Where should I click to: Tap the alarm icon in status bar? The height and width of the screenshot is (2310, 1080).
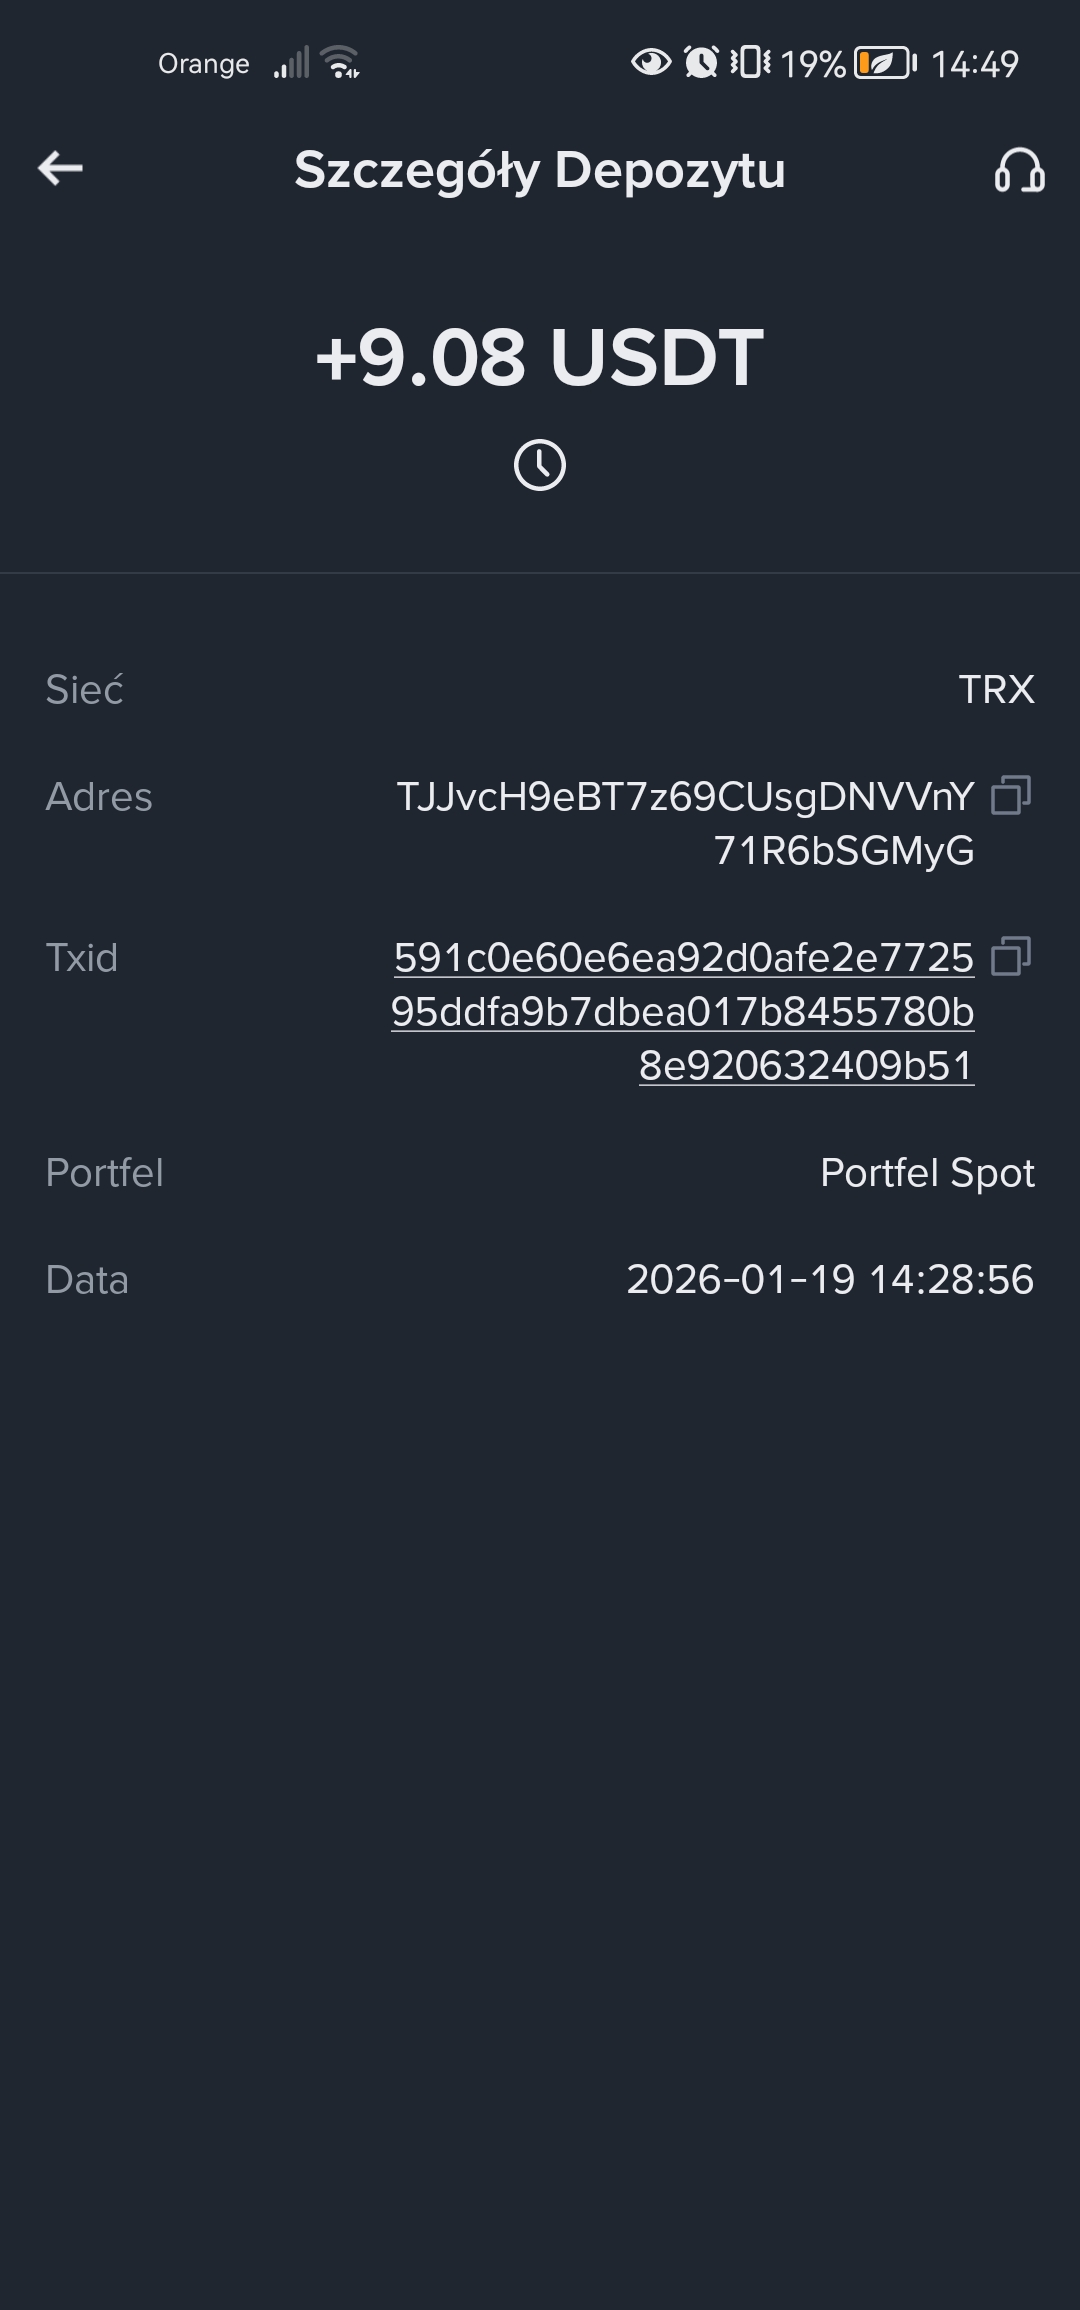click(x=701, y=62)
